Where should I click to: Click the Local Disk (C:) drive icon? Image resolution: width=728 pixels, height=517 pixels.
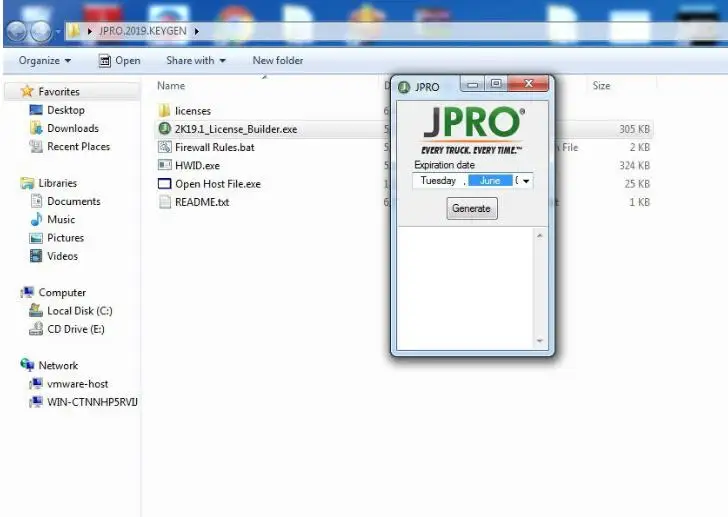pyautogui.click(x=36, y=310)
